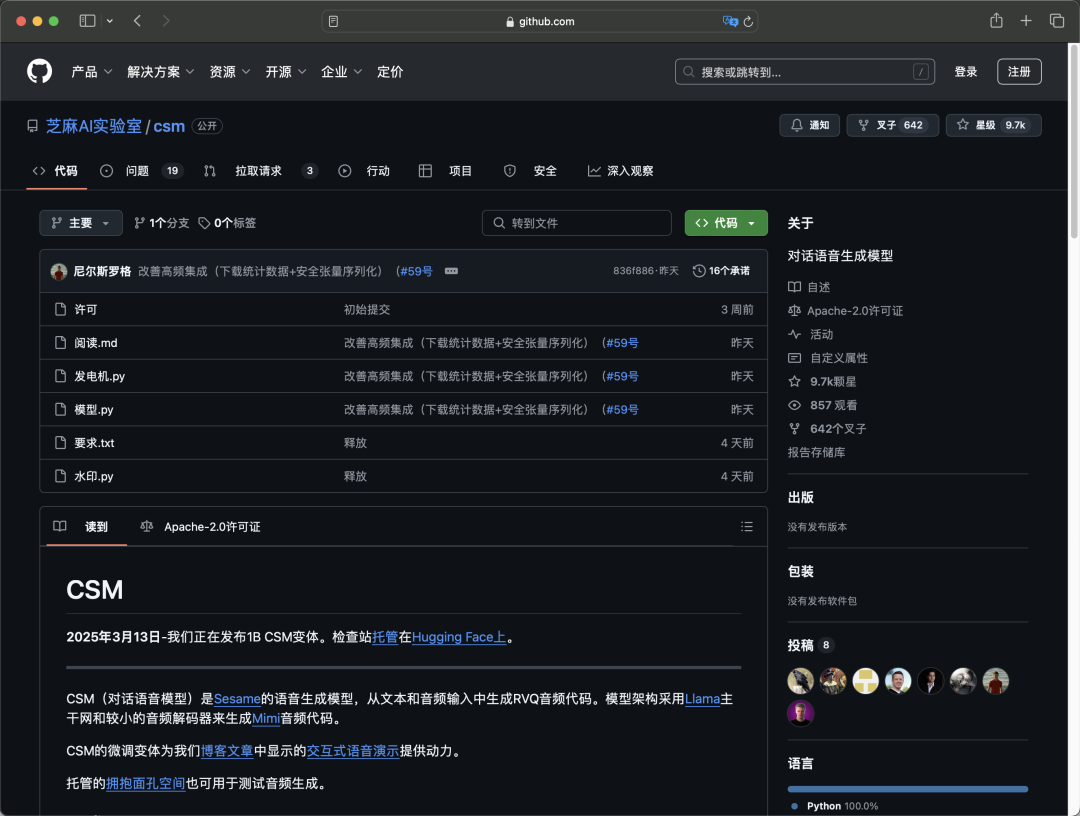Click the clock history icon by 16个承诺
1080x816 pixels.
pos(698,271)
